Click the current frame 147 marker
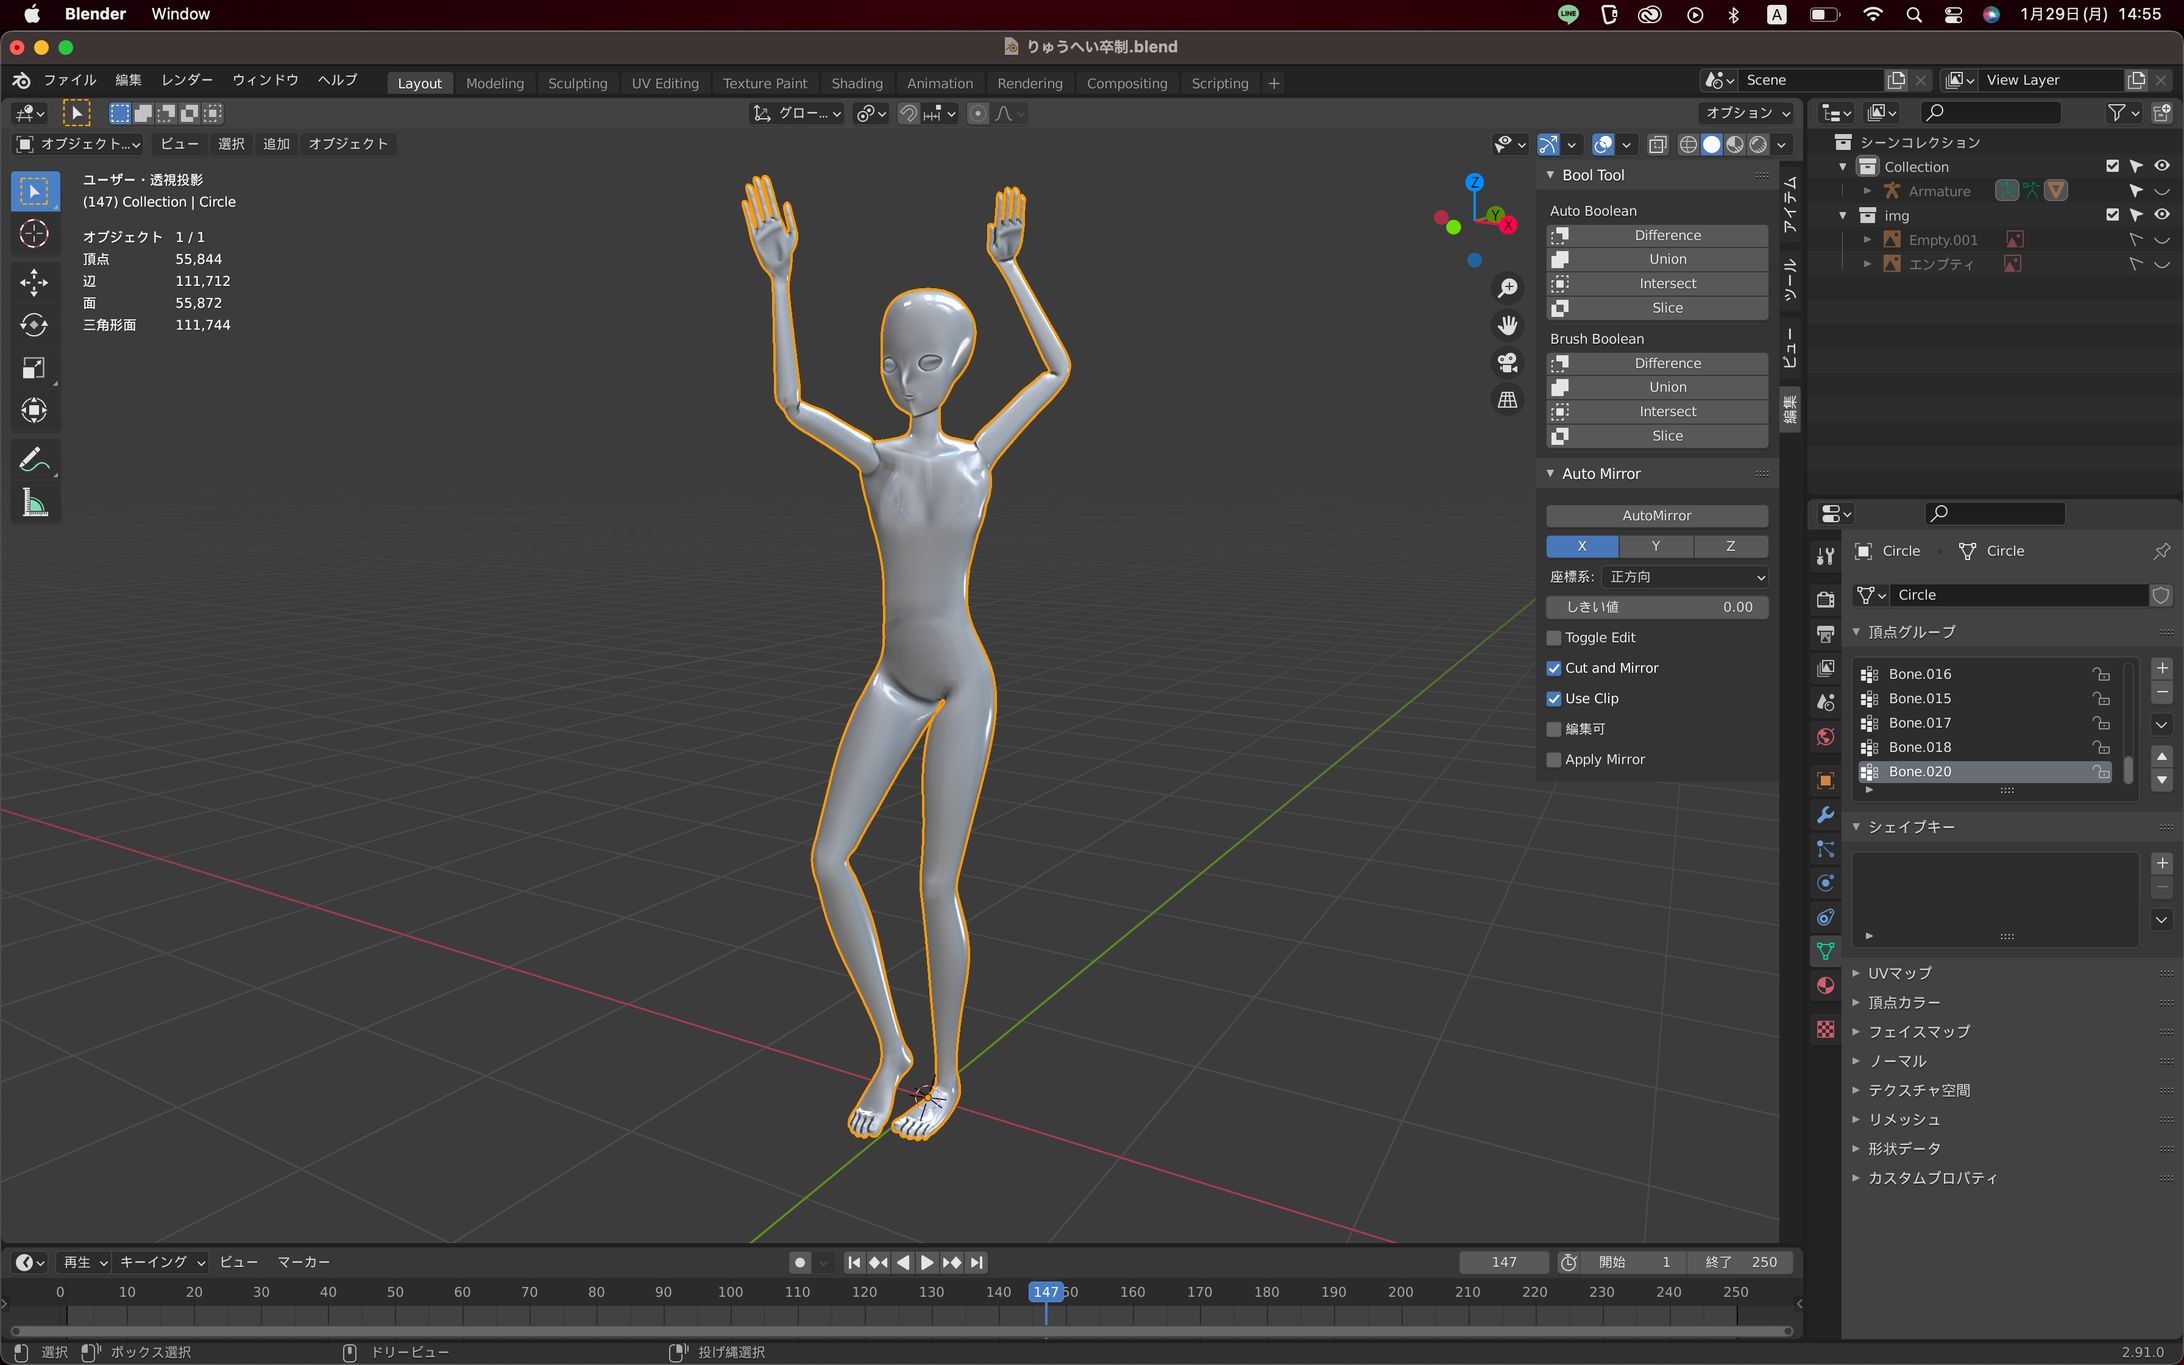This screenshot has height=1365, width=2184. 1046,1292
